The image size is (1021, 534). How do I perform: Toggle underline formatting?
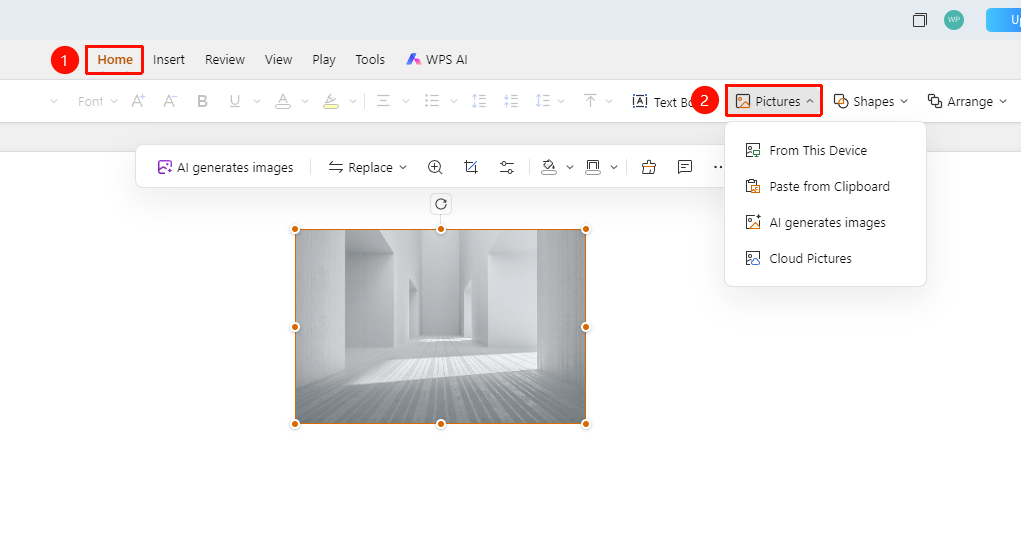(x=235, y=101)
